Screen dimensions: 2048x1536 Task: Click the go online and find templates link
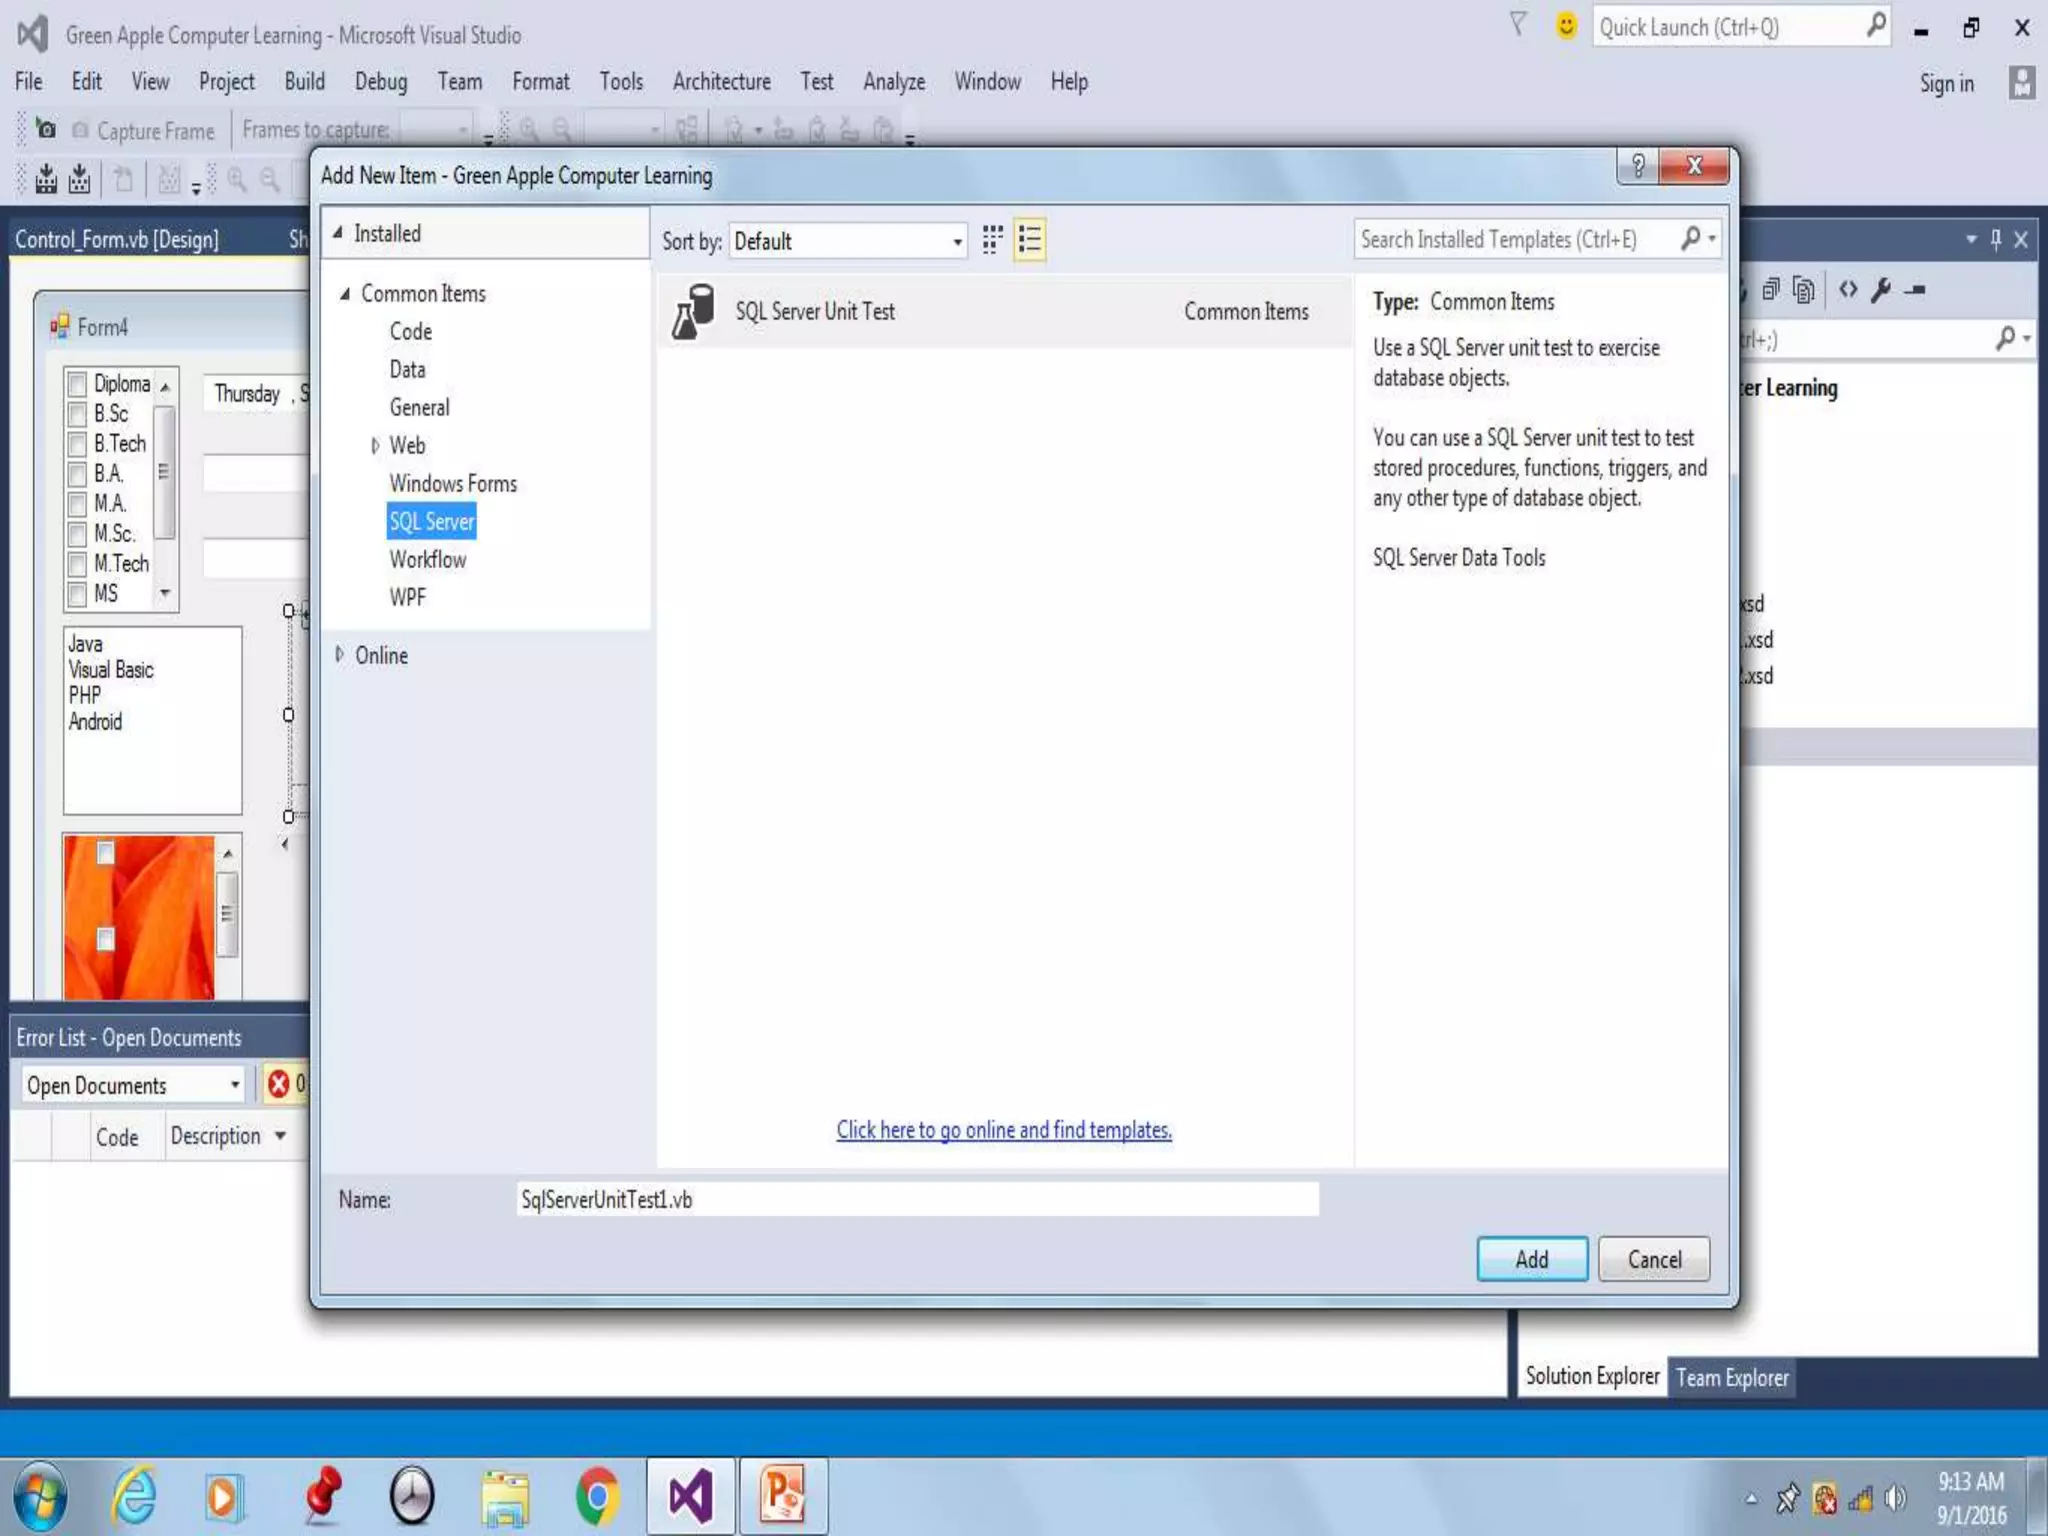click(x=1003, y=1130)
